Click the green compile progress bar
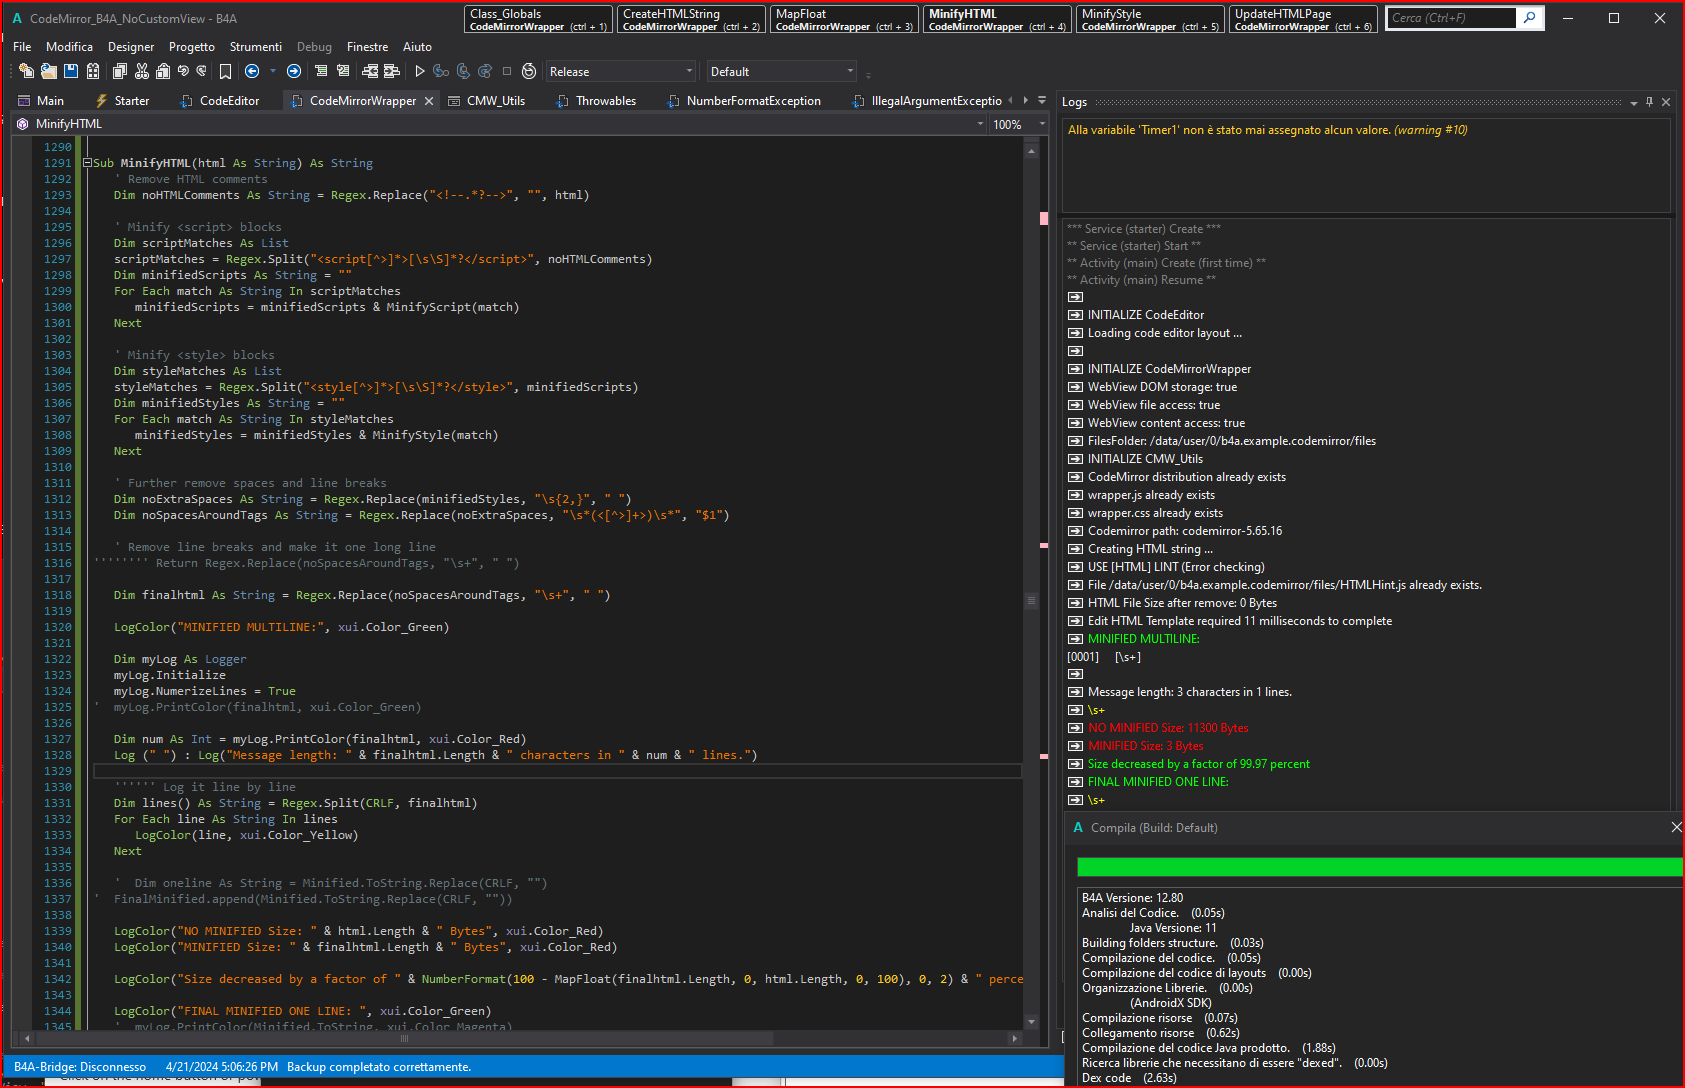1685x1088 pixels. click(1378, 867)
